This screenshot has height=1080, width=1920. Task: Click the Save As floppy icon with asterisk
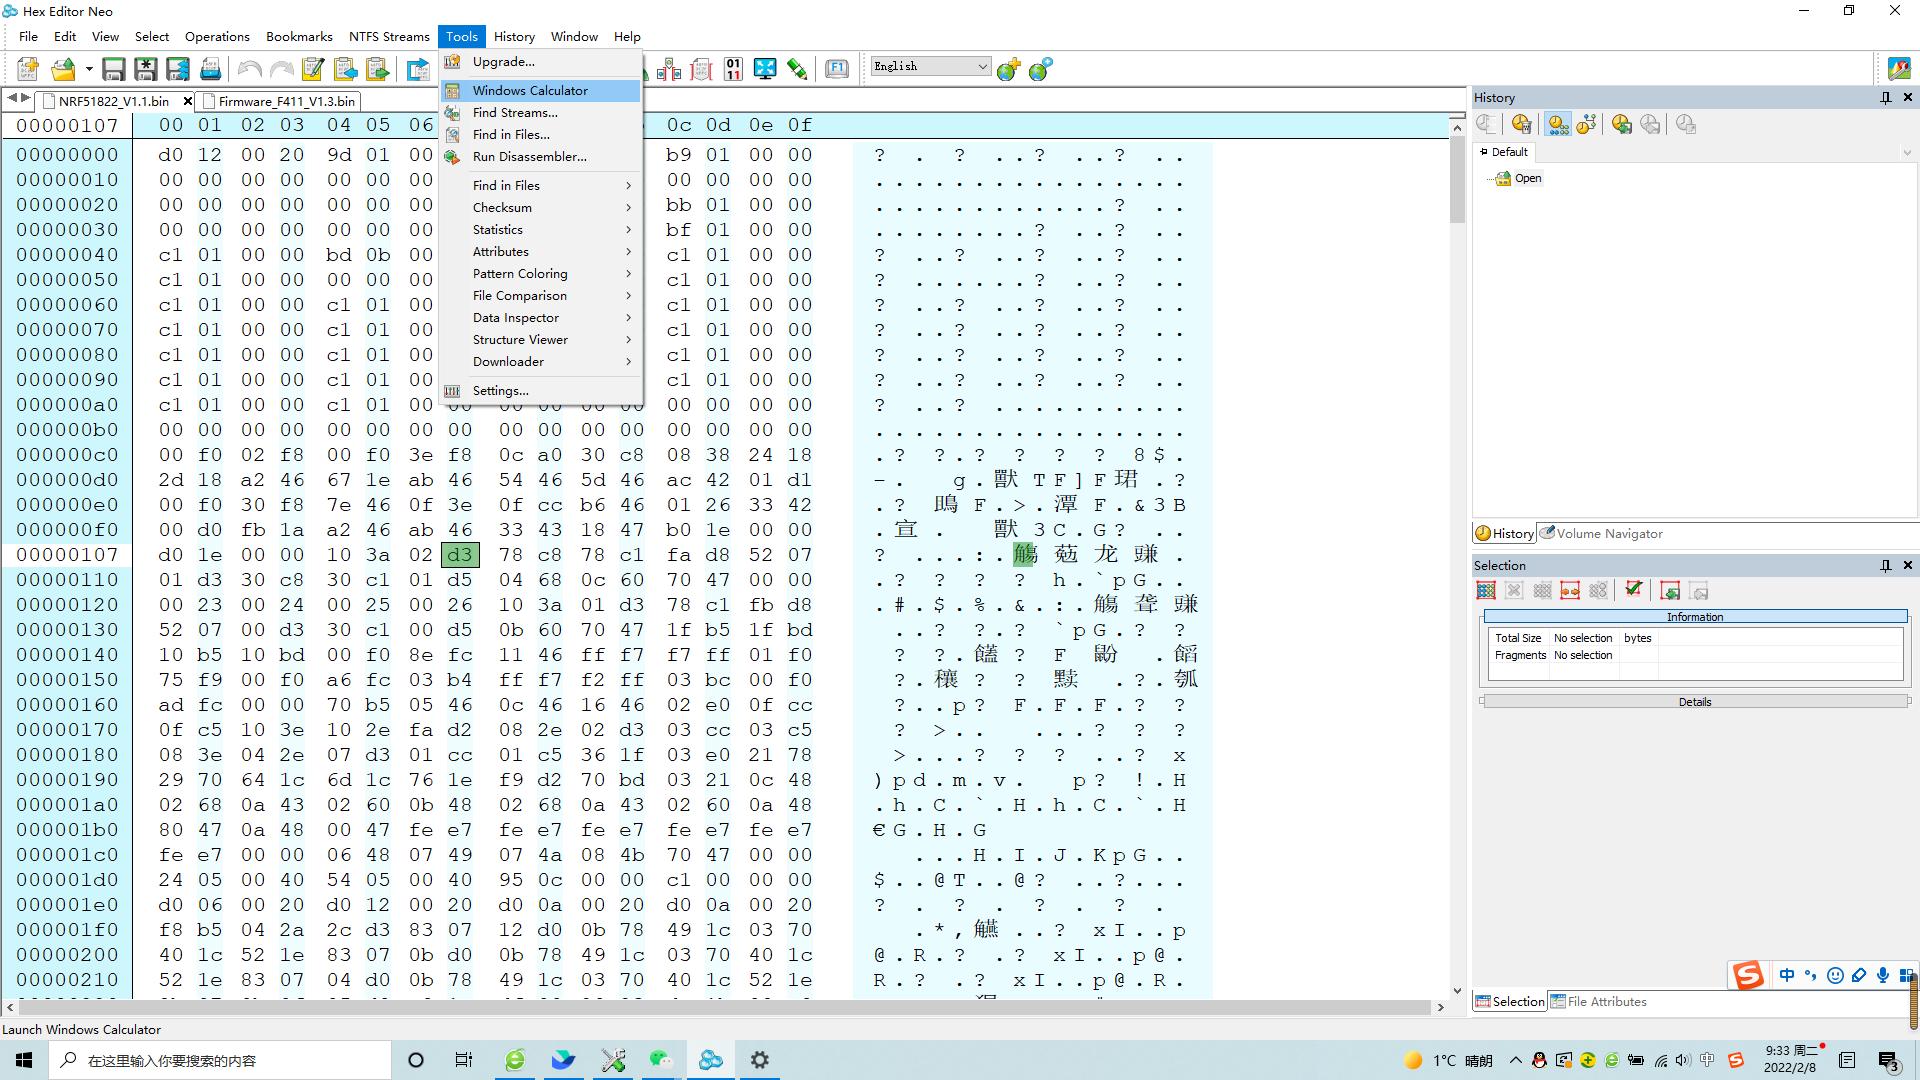tap(146, 69)
